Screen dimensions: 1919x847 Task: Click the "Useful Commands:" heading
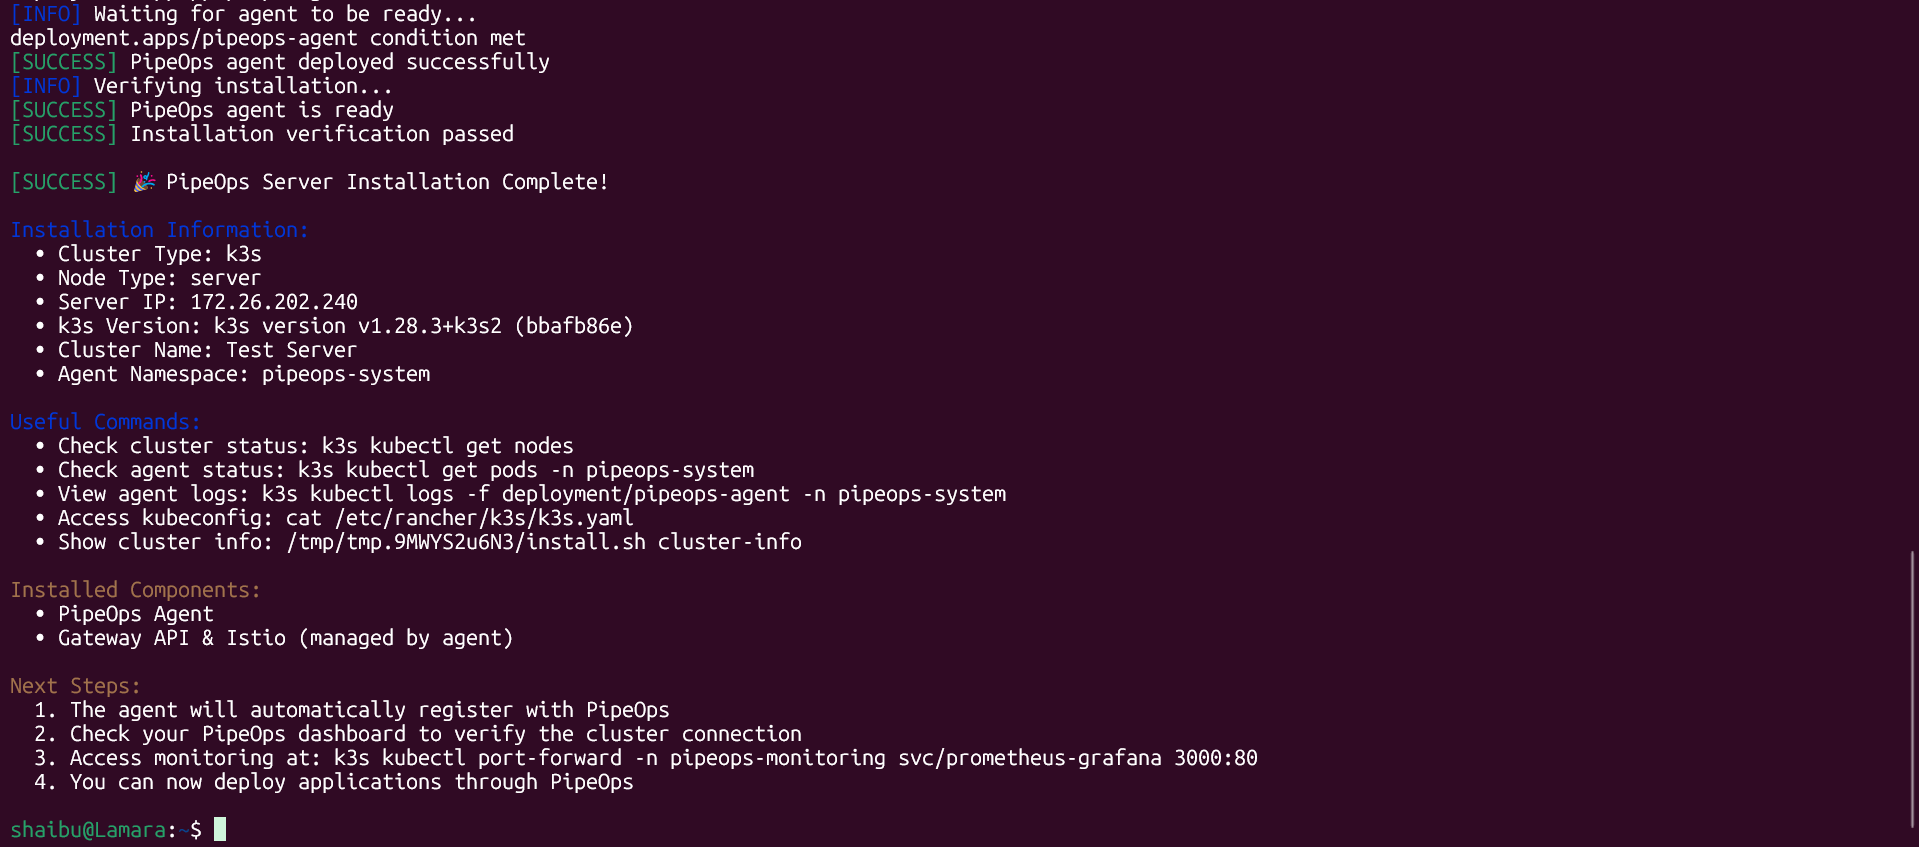105,422
